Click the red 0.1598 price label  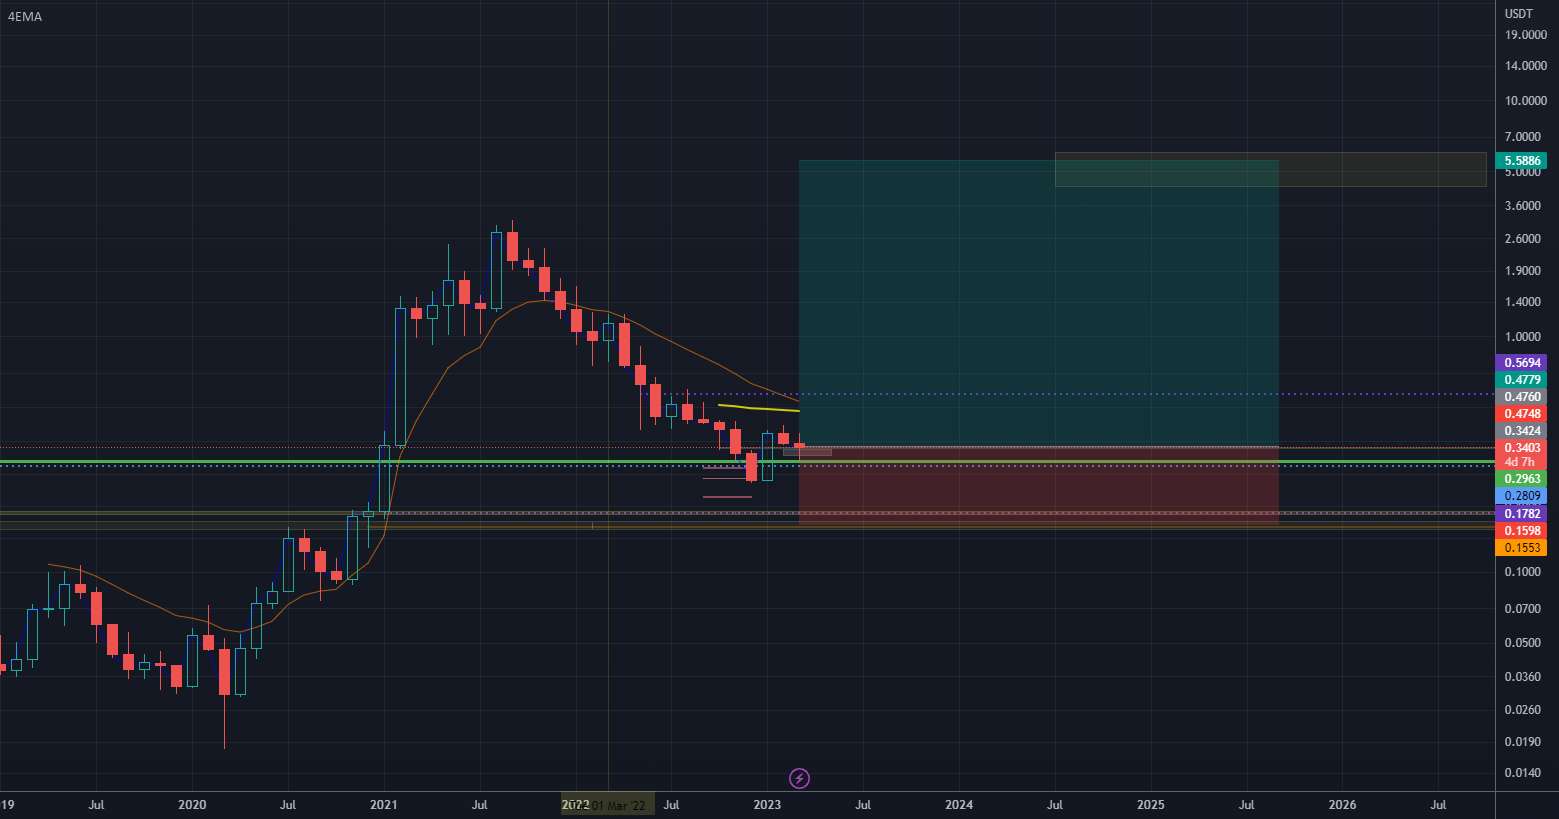(x=1520, y=531)
